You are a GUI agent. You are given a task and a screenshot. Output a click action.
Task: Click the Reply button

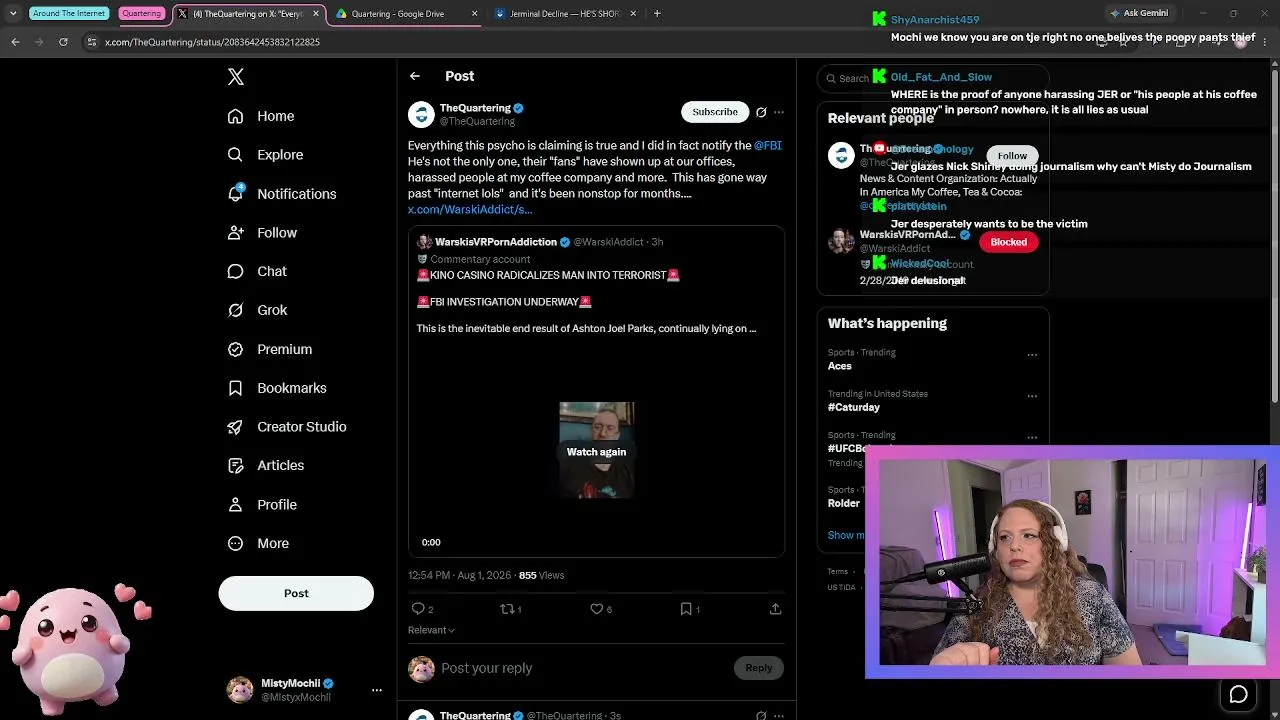pos(759,668)
